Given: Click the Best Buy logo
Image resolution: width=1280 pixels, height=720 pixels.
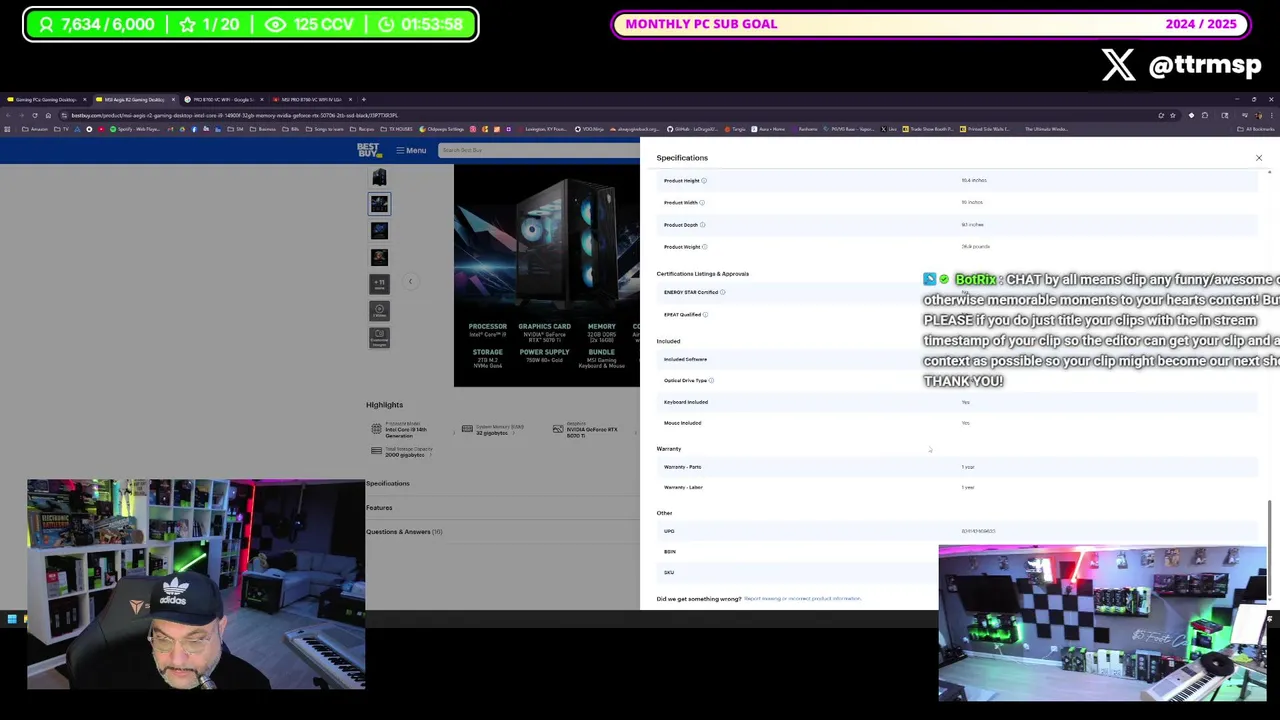Looking at the screenshot, I should [369, 150].
